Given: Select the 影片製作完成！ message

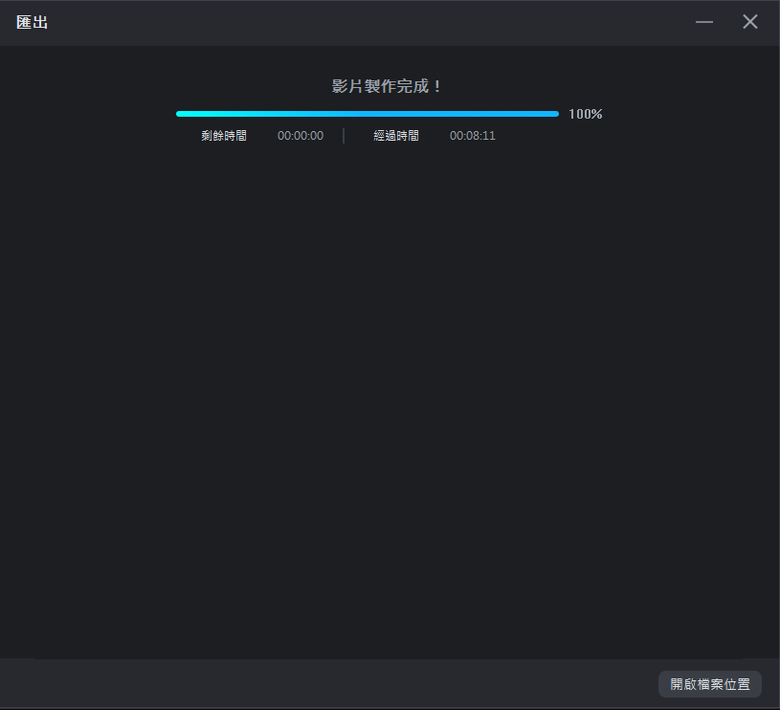Looking at the screenshot, I should pyautogui.click(x=387, y=86).
